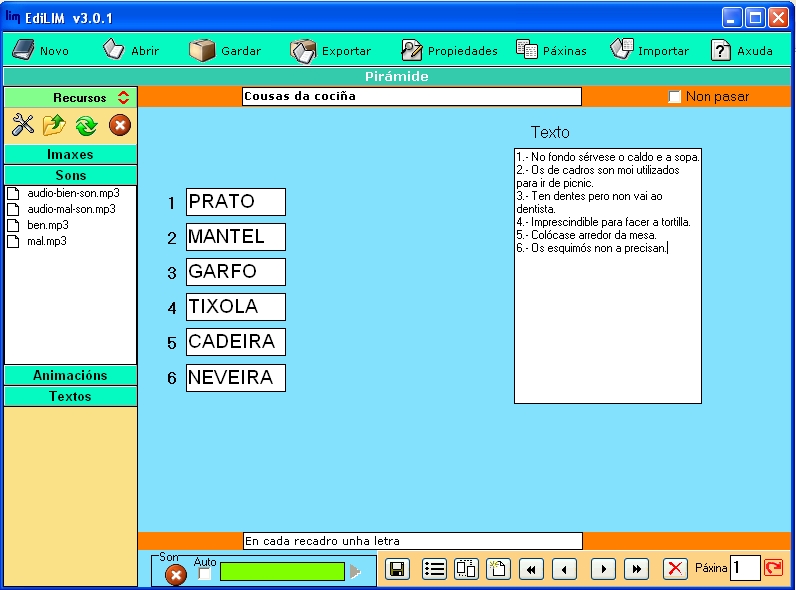This screenshot has width=796, height=590.
Task: Remove the sound with the red Son button
Action: (175, 574)
